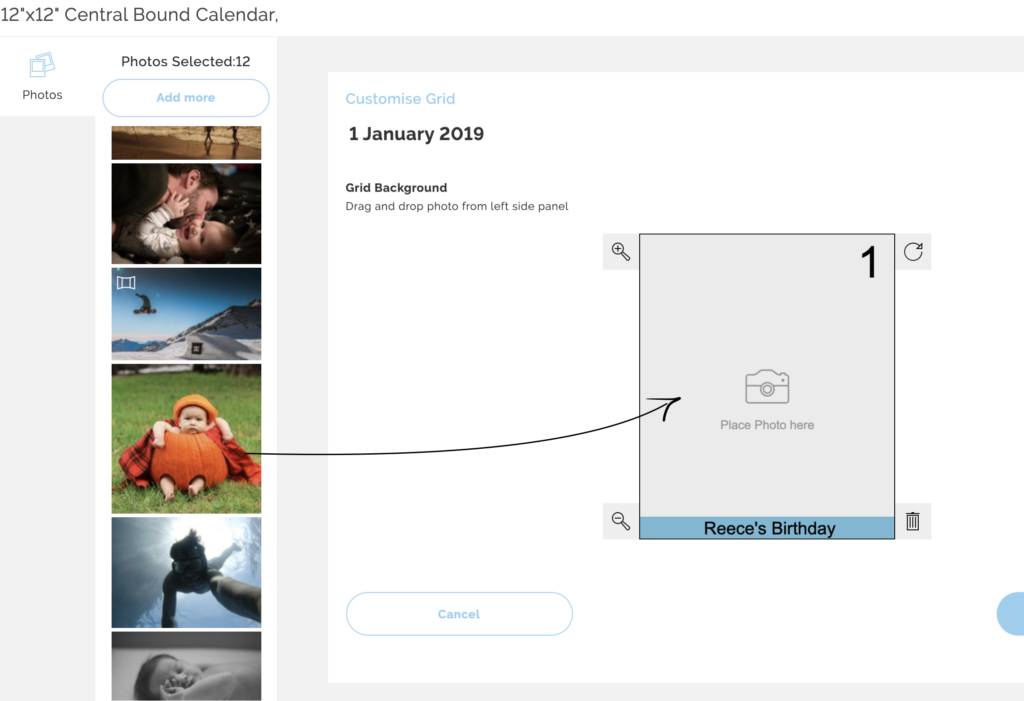Zoom out of the calendar photo slot
This screenshot has width=1024, height=701.
(620, 521)
